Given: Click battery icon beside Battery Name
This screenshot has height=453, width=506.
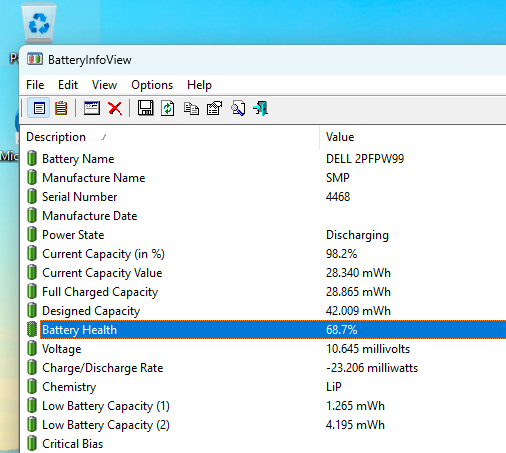Looking at the screenshot, I should 32,158.
